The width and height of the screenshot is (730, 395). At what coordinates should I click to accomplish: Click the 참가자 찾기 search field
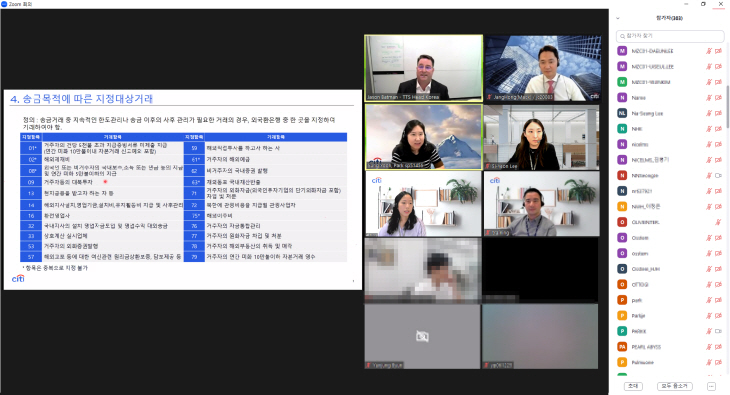[670, 36]
